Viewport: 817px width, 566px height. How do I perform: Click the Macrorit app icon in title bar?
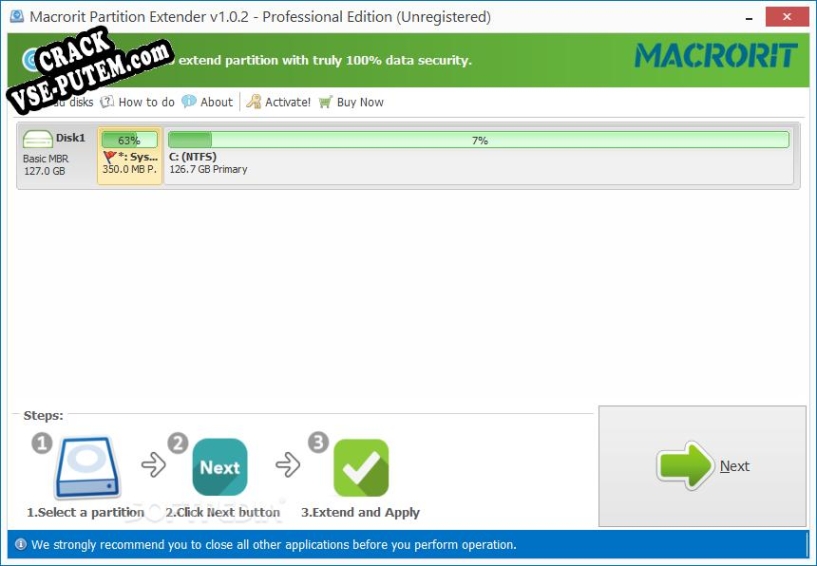[x=17, y=16]
